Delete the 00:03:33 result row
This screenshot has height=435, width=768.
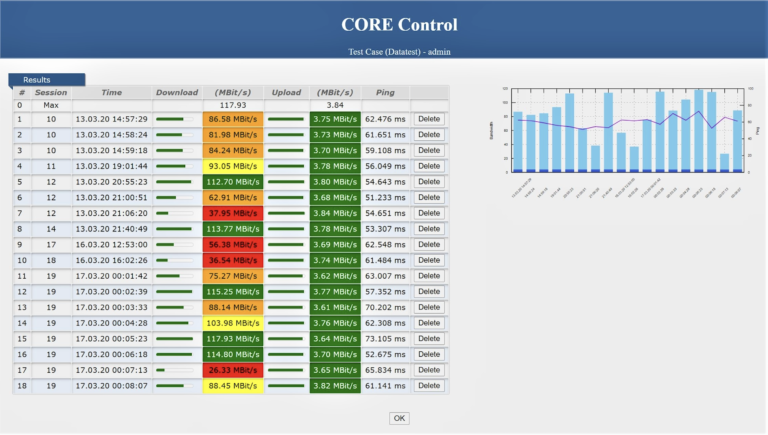pos(429,307)
